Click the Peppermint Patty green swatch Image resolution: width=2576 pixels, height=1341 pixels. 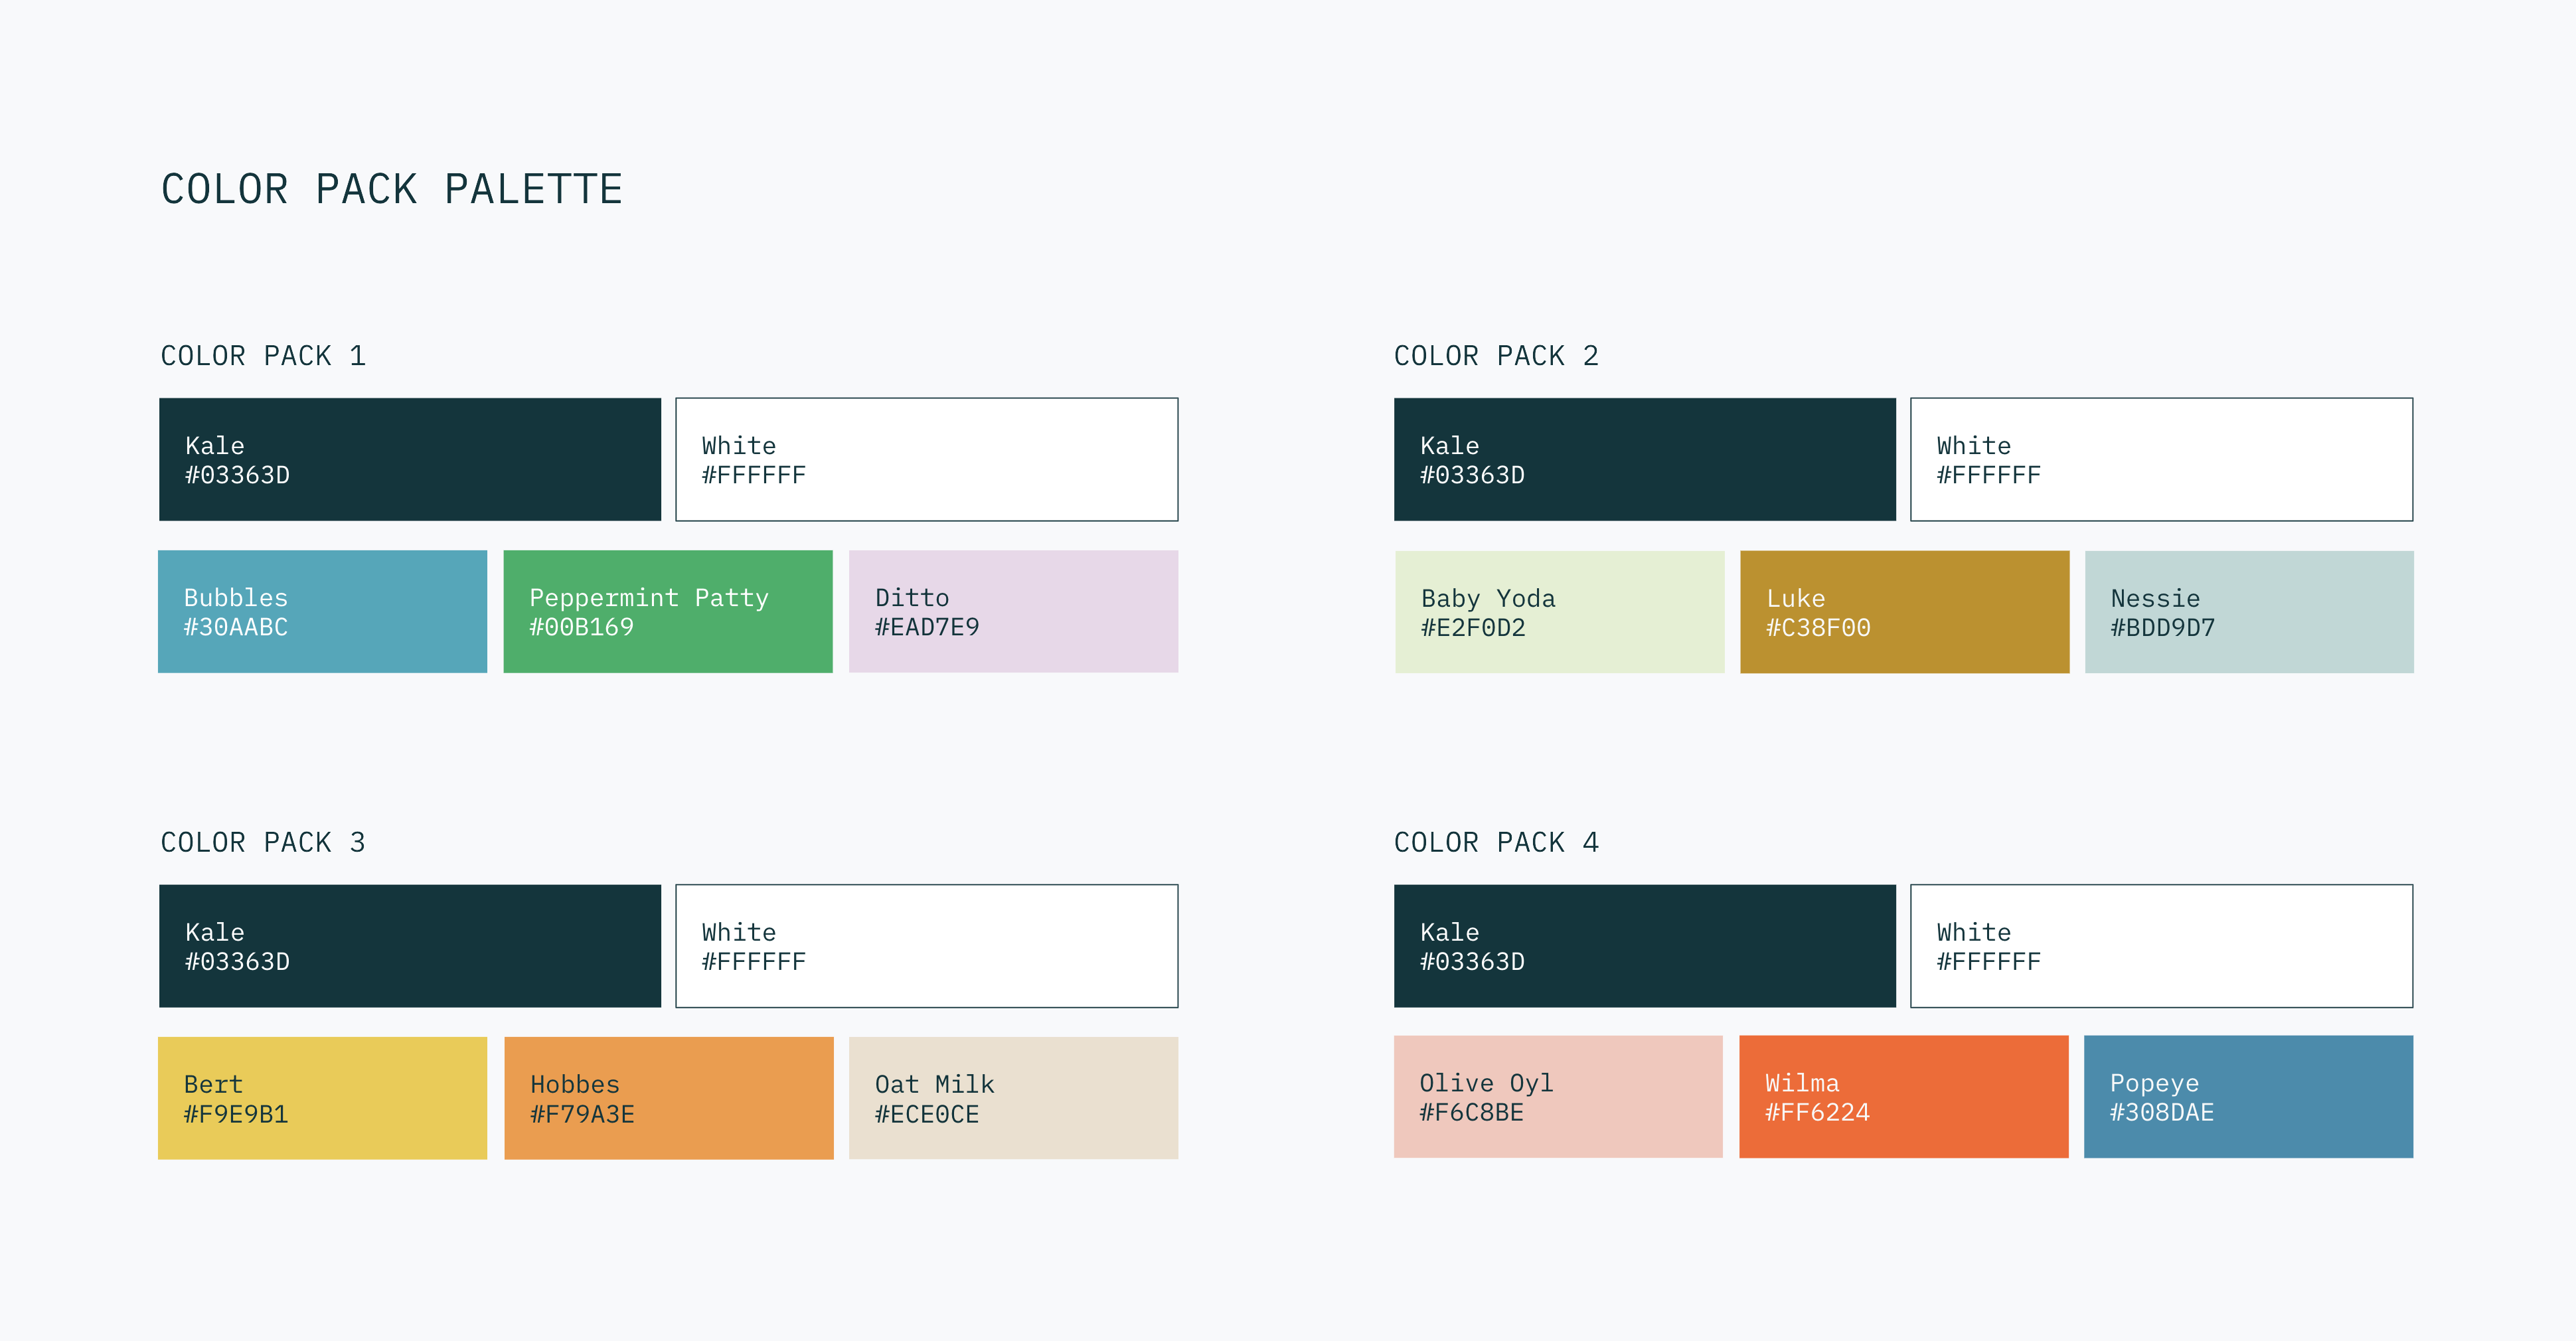pyautogui.click(x=668, y=611)
